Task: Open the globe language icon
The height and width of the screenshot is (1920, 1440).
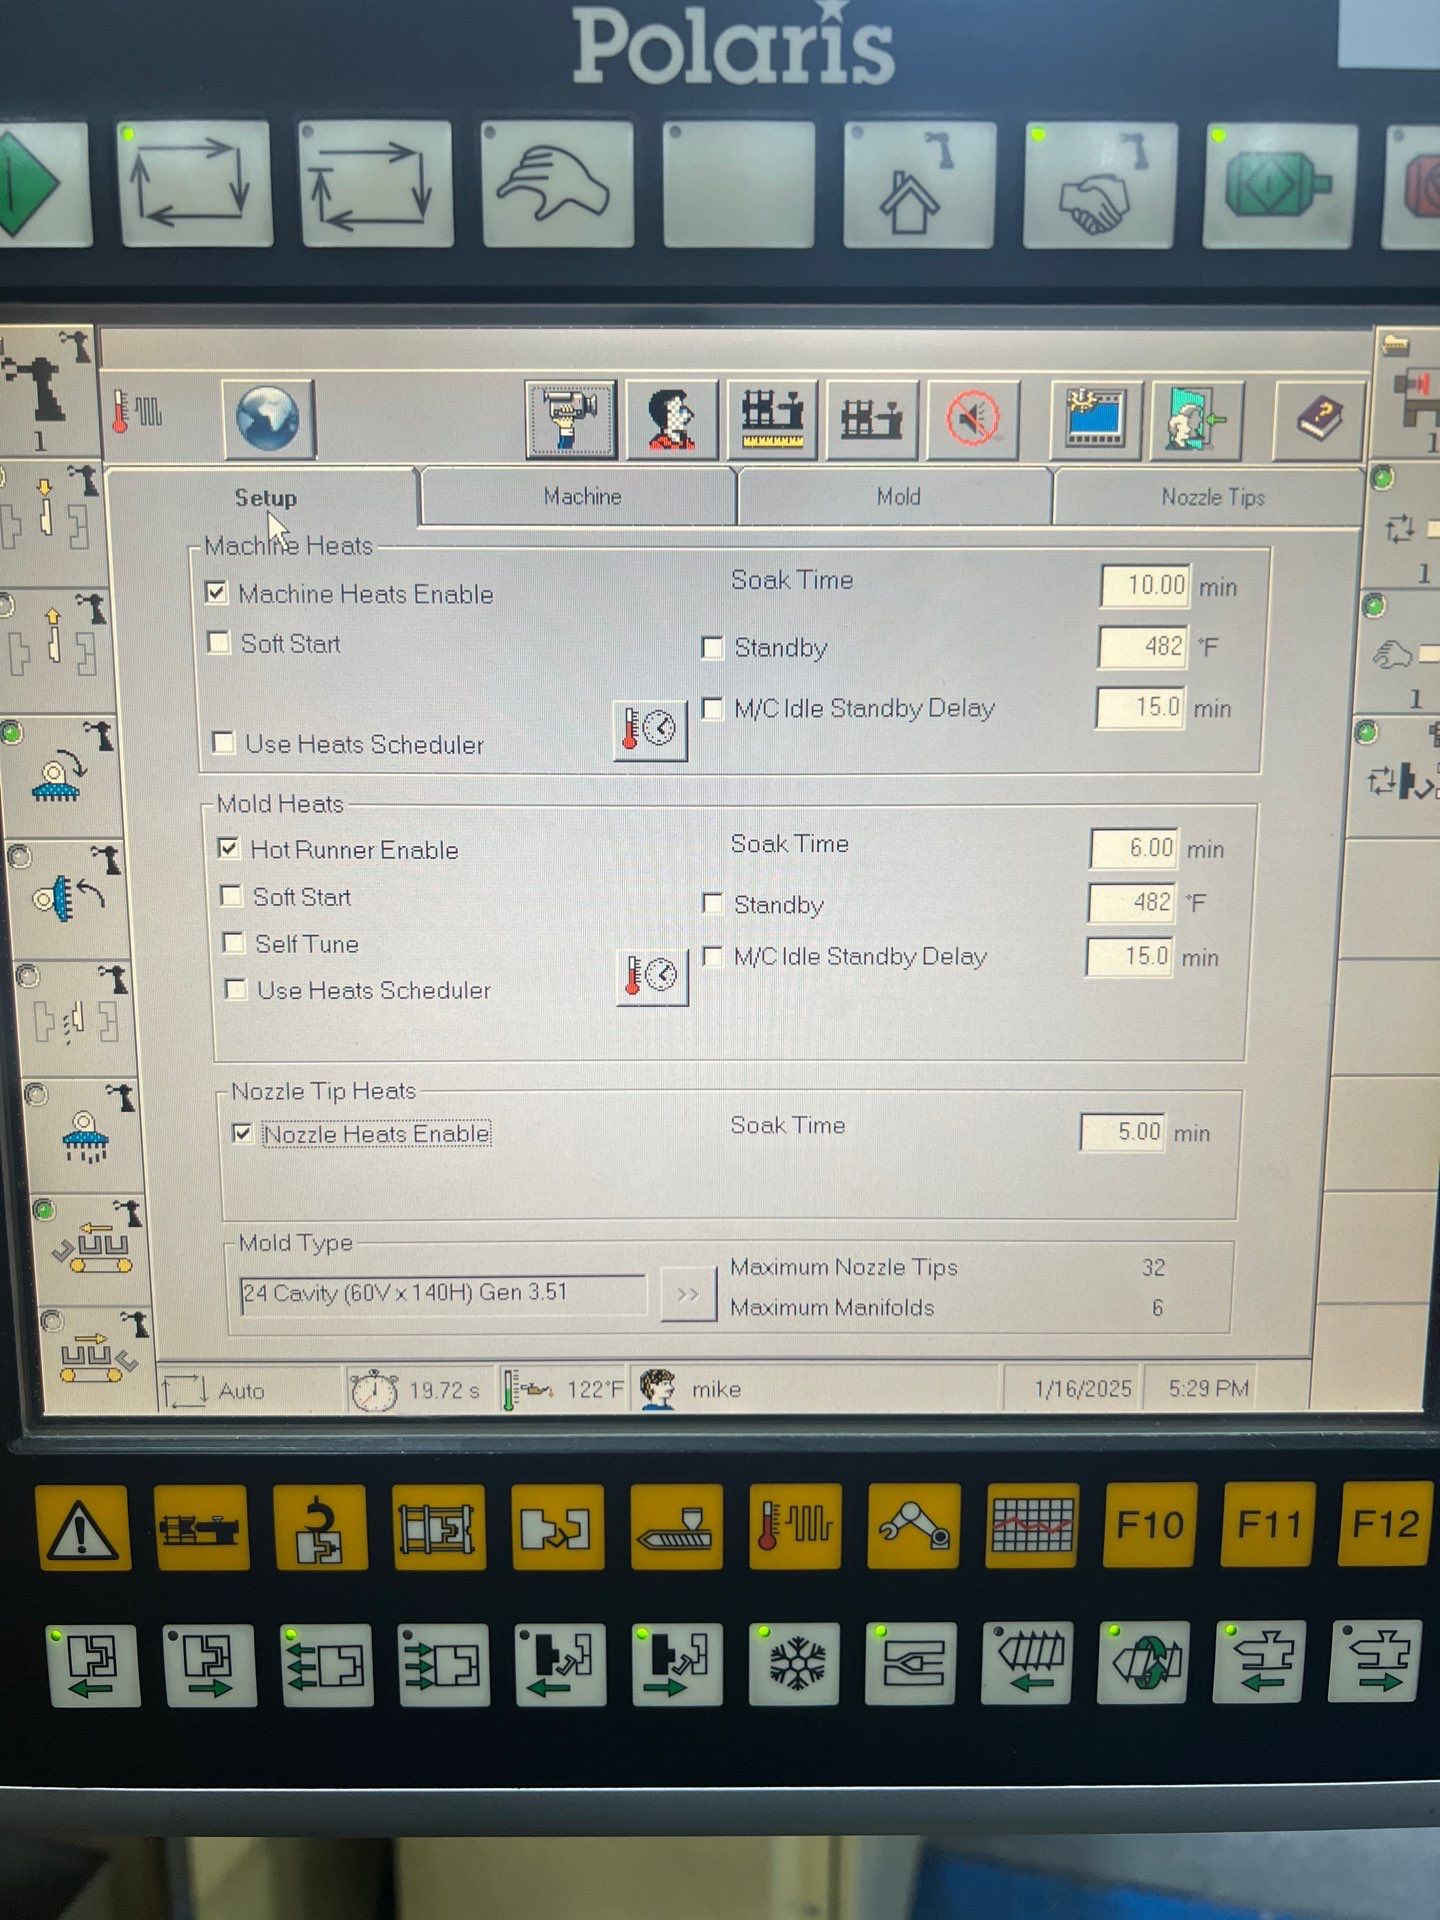Action: 268,418
